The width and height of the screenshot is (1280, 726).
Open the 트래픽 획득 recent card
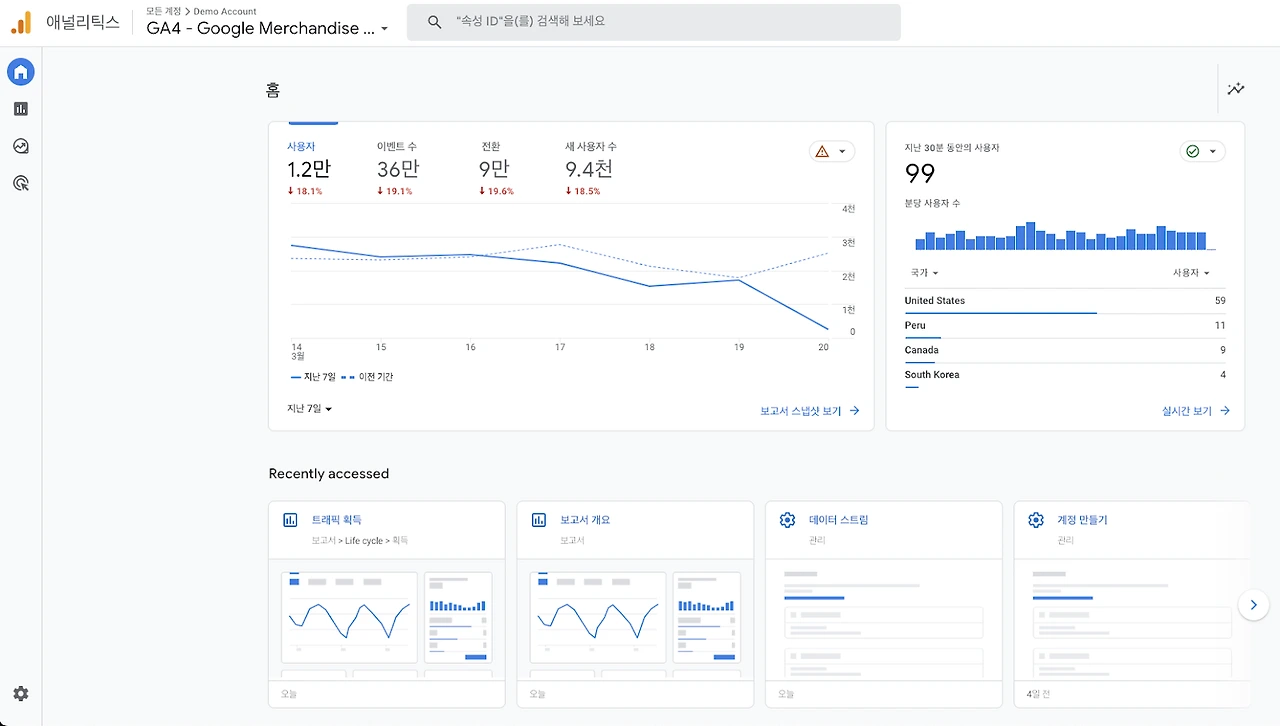pyautogui.click(x=387, y=605)
